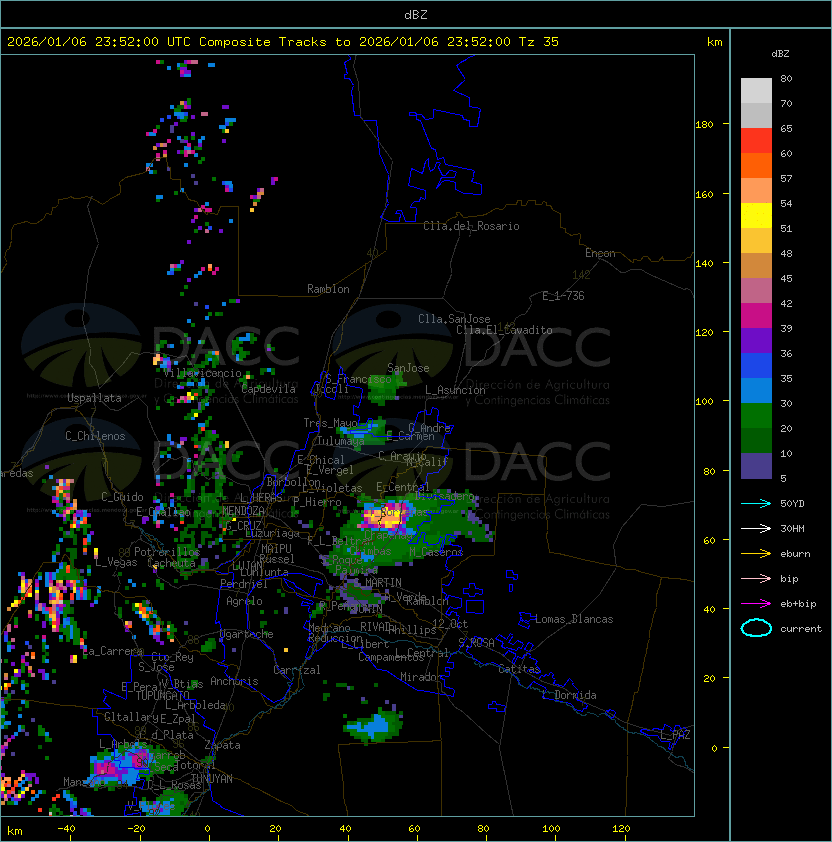Click the '30HM' legend label

click(x=792, y=528)
